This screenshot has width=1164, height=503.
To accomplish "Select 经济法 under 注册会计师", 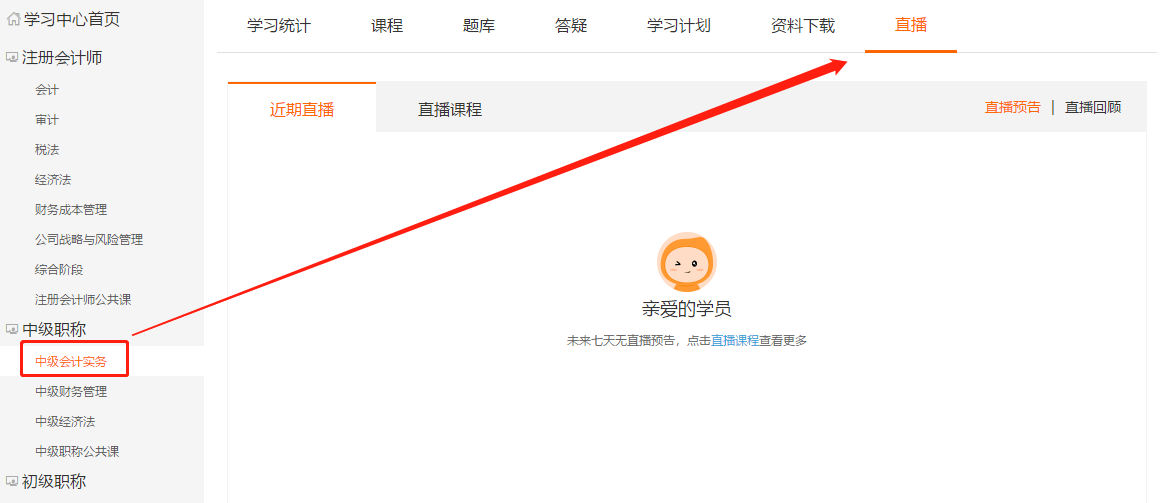I will pos(53,180).
